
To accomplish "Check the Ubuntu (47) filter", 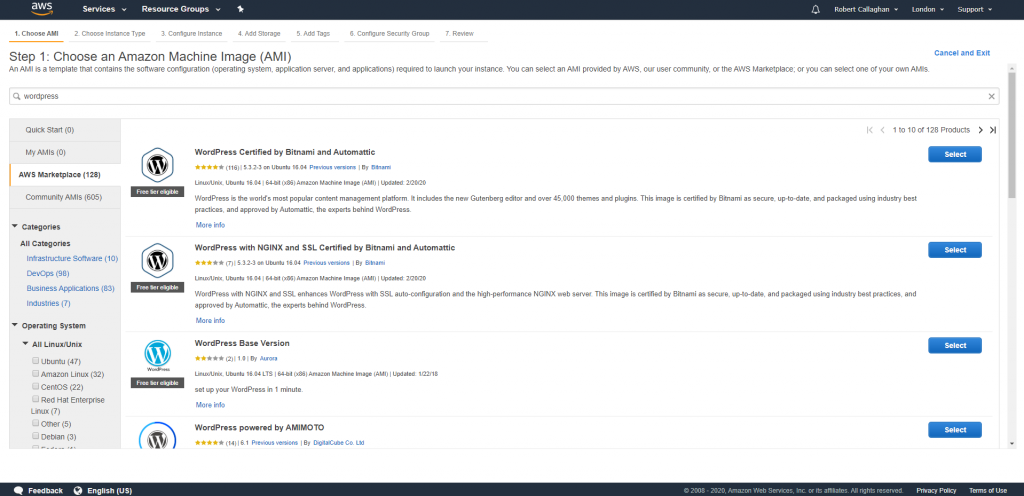I will point(35,360).
